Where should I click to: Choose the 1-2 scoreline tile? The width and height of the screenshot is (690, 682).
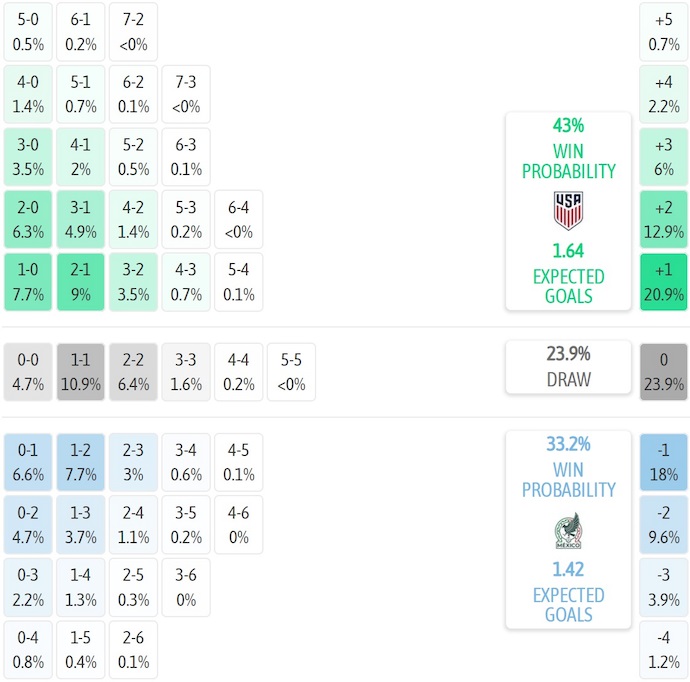click(x=81, y=462)
